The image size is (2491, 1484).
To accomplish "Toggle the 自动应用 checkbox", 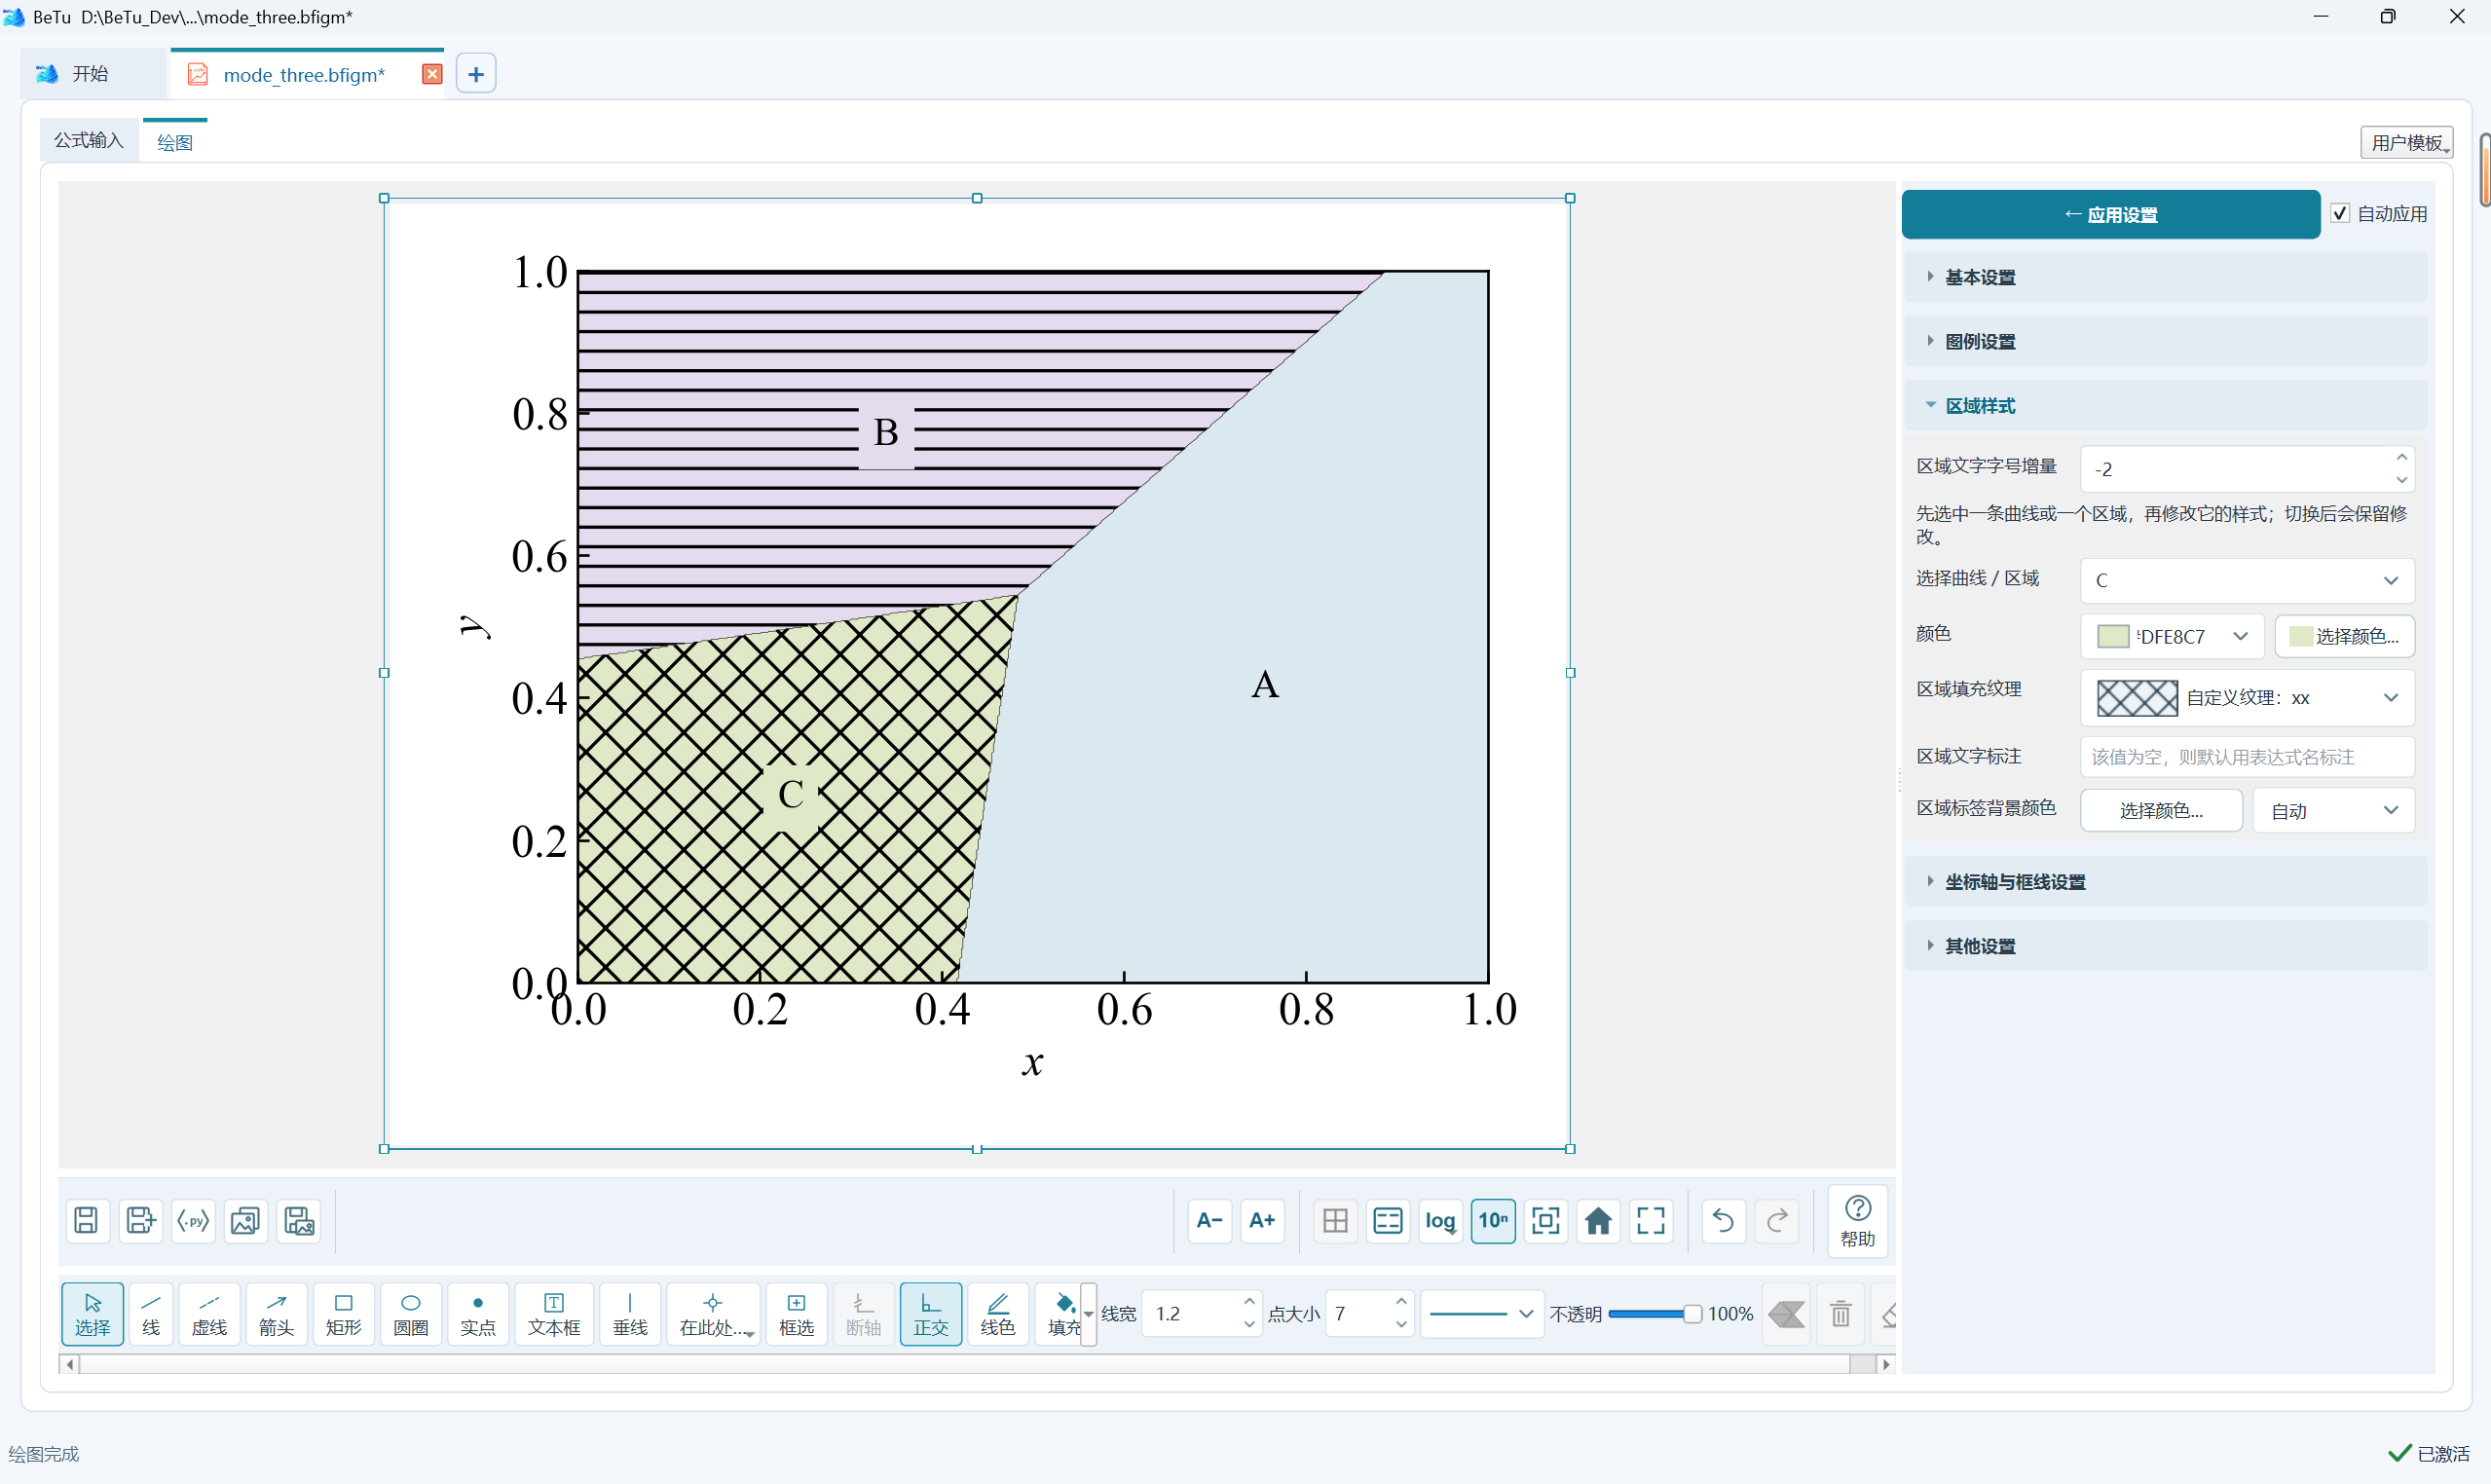I will point(2339,213).
